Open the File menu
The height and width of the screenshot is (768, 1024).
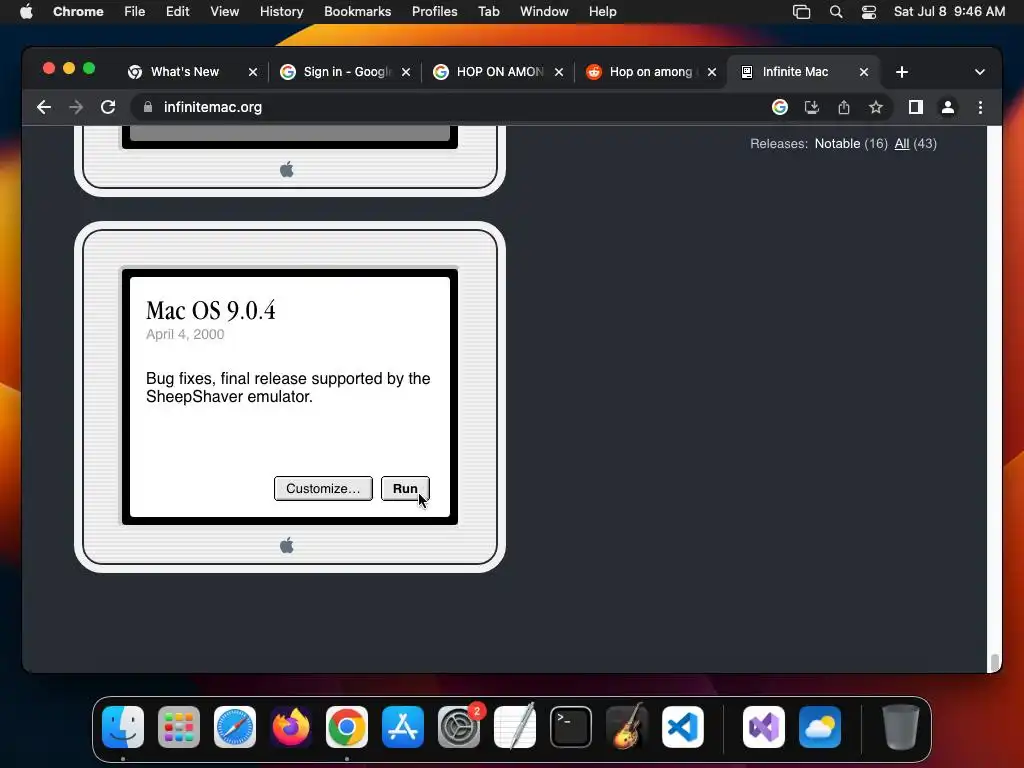(135, 12)
